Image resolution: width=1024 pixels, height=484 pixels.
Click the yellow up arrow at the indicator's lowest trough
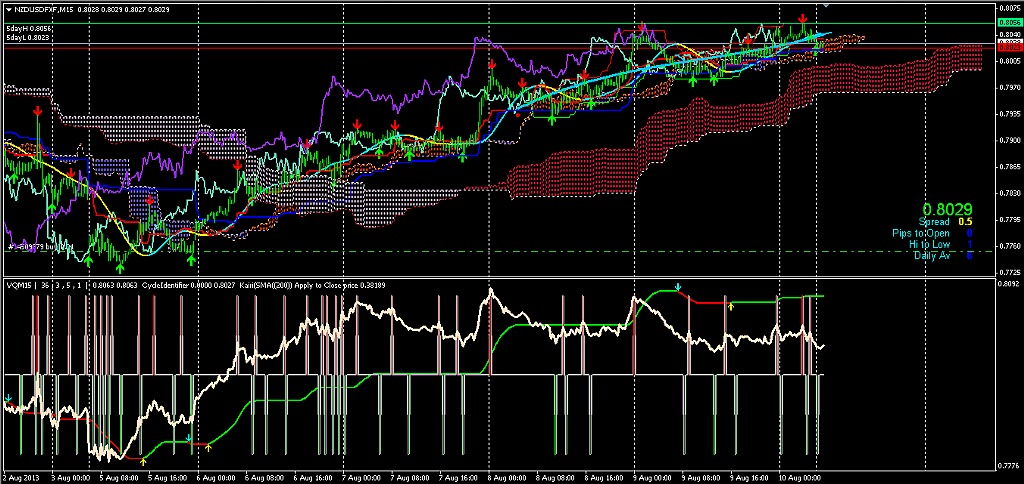pyautogui.click(x=143, y=461)
